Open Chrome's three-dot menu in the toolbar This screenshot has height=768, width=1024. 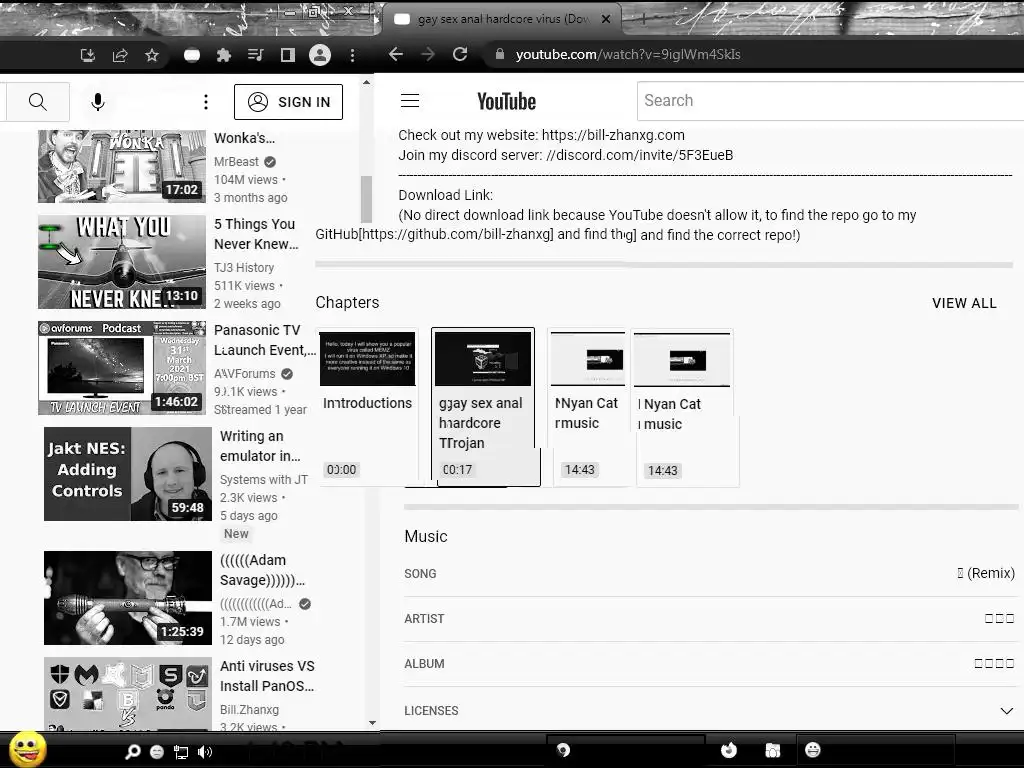352,56
